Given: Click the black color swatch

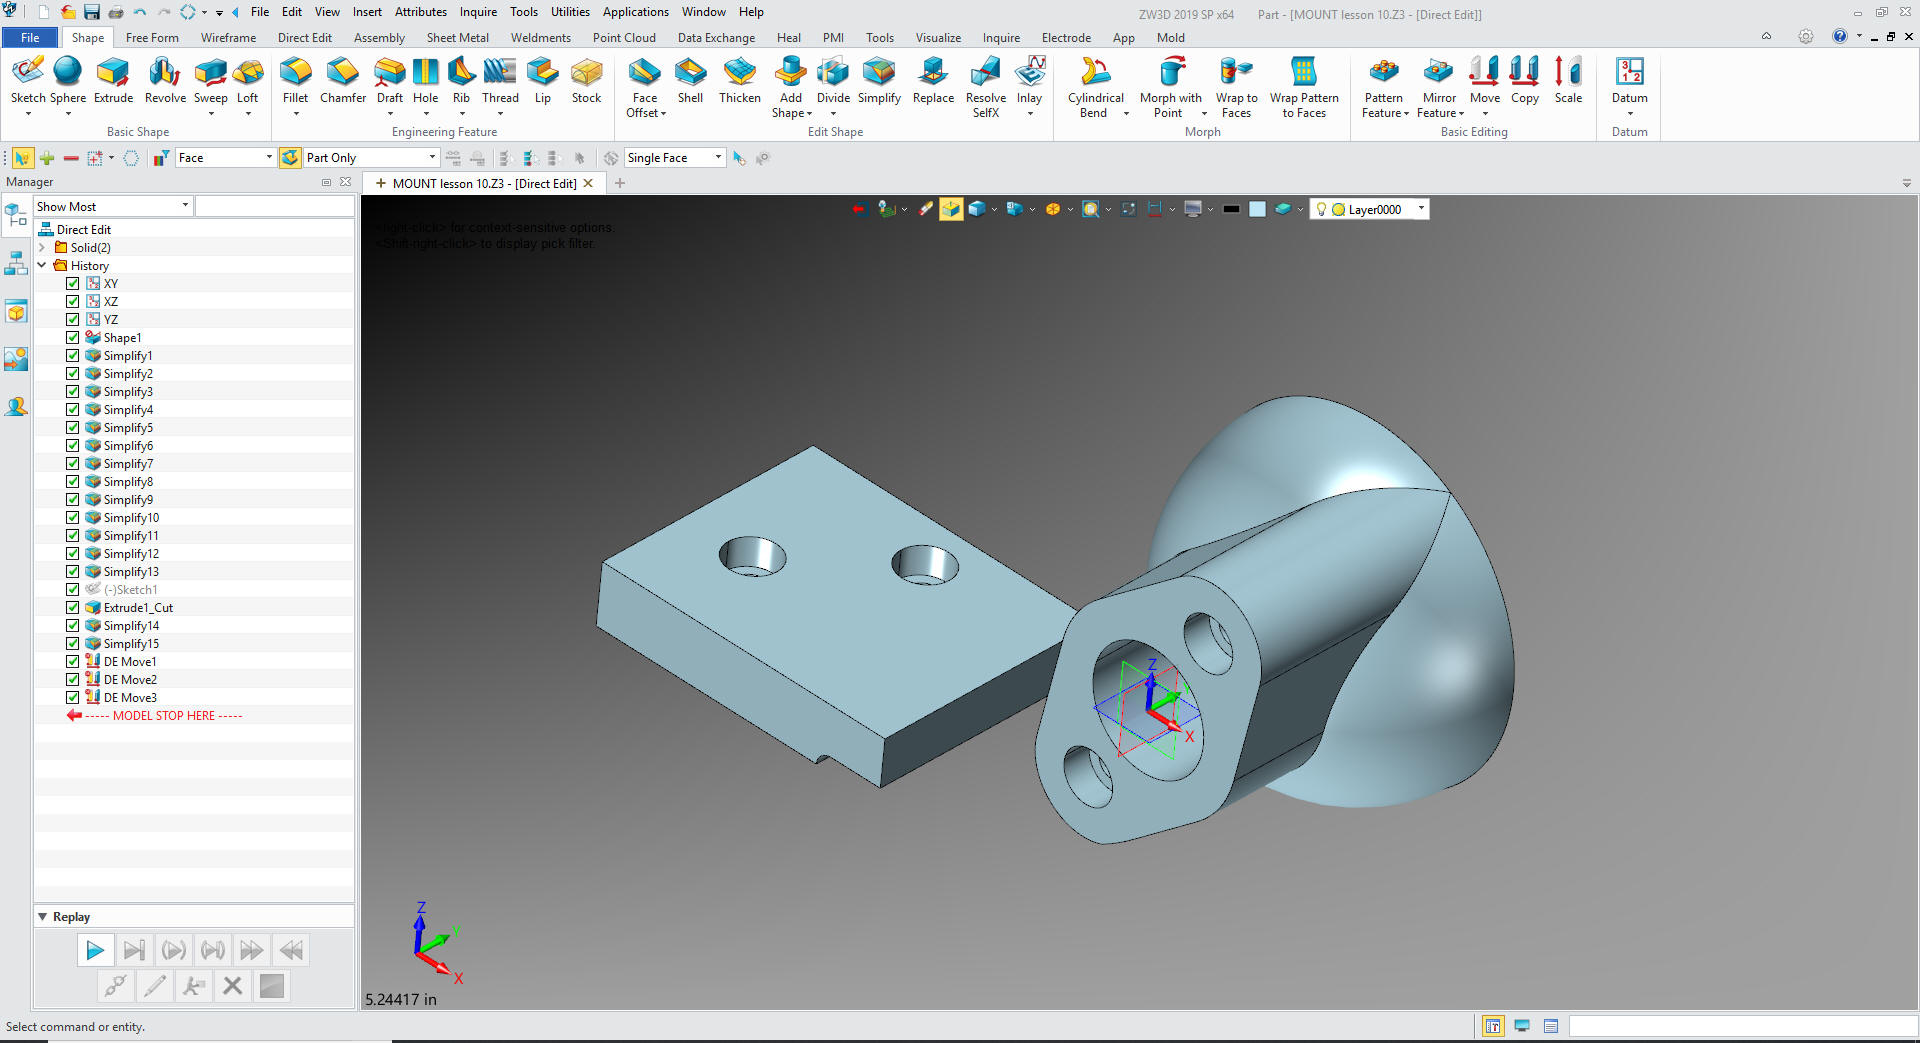Looking at the screenshot, I should [1231, 209].
